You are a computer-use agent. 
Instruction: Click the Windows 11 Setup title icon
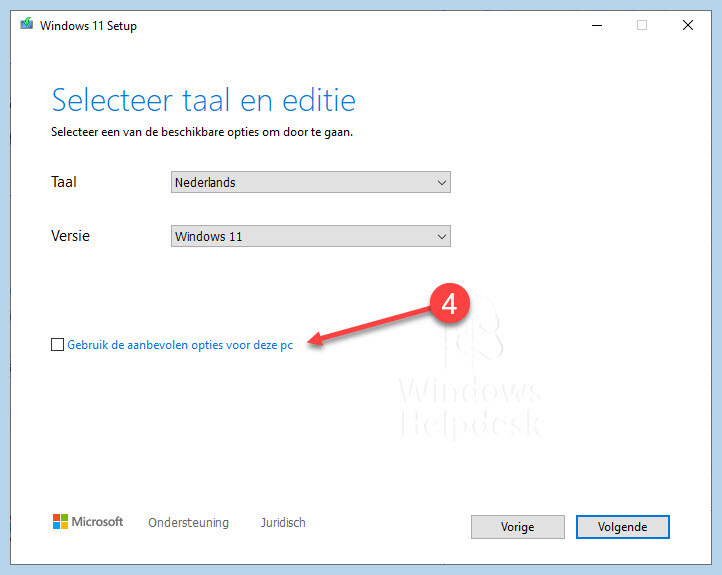(27, 23)
